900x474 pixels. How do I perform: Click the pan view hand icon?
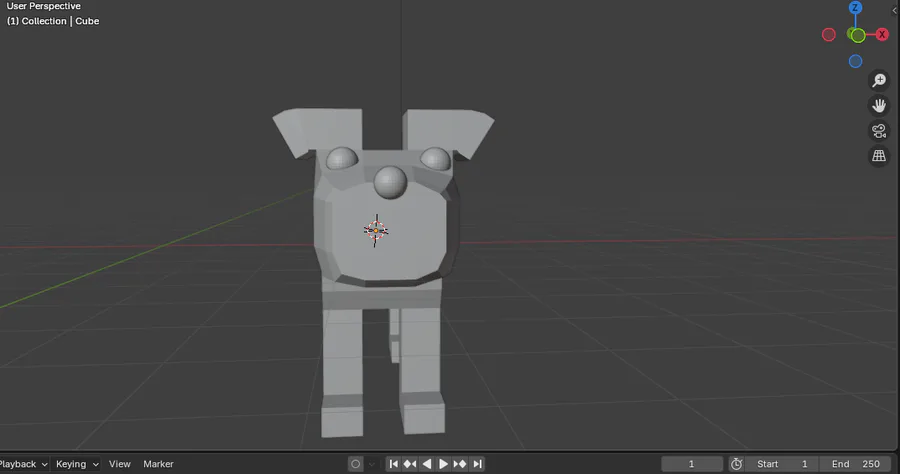coord(879,106)
